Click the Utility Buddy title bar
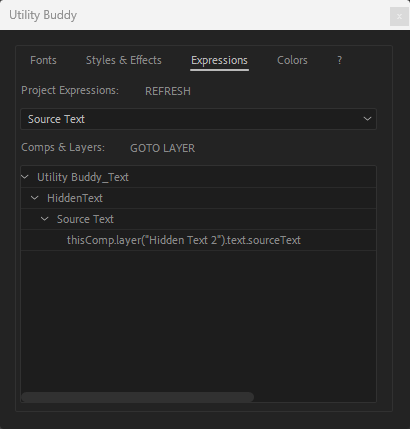Image resolution: width=410 pixels, height=429 pixels. 200,15
